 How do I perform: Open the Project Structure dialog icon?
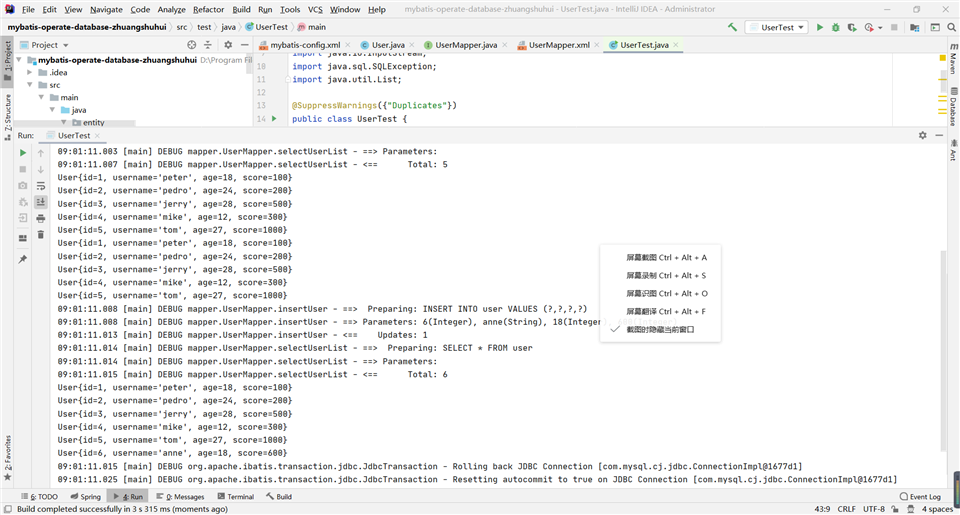pos(915,27)
